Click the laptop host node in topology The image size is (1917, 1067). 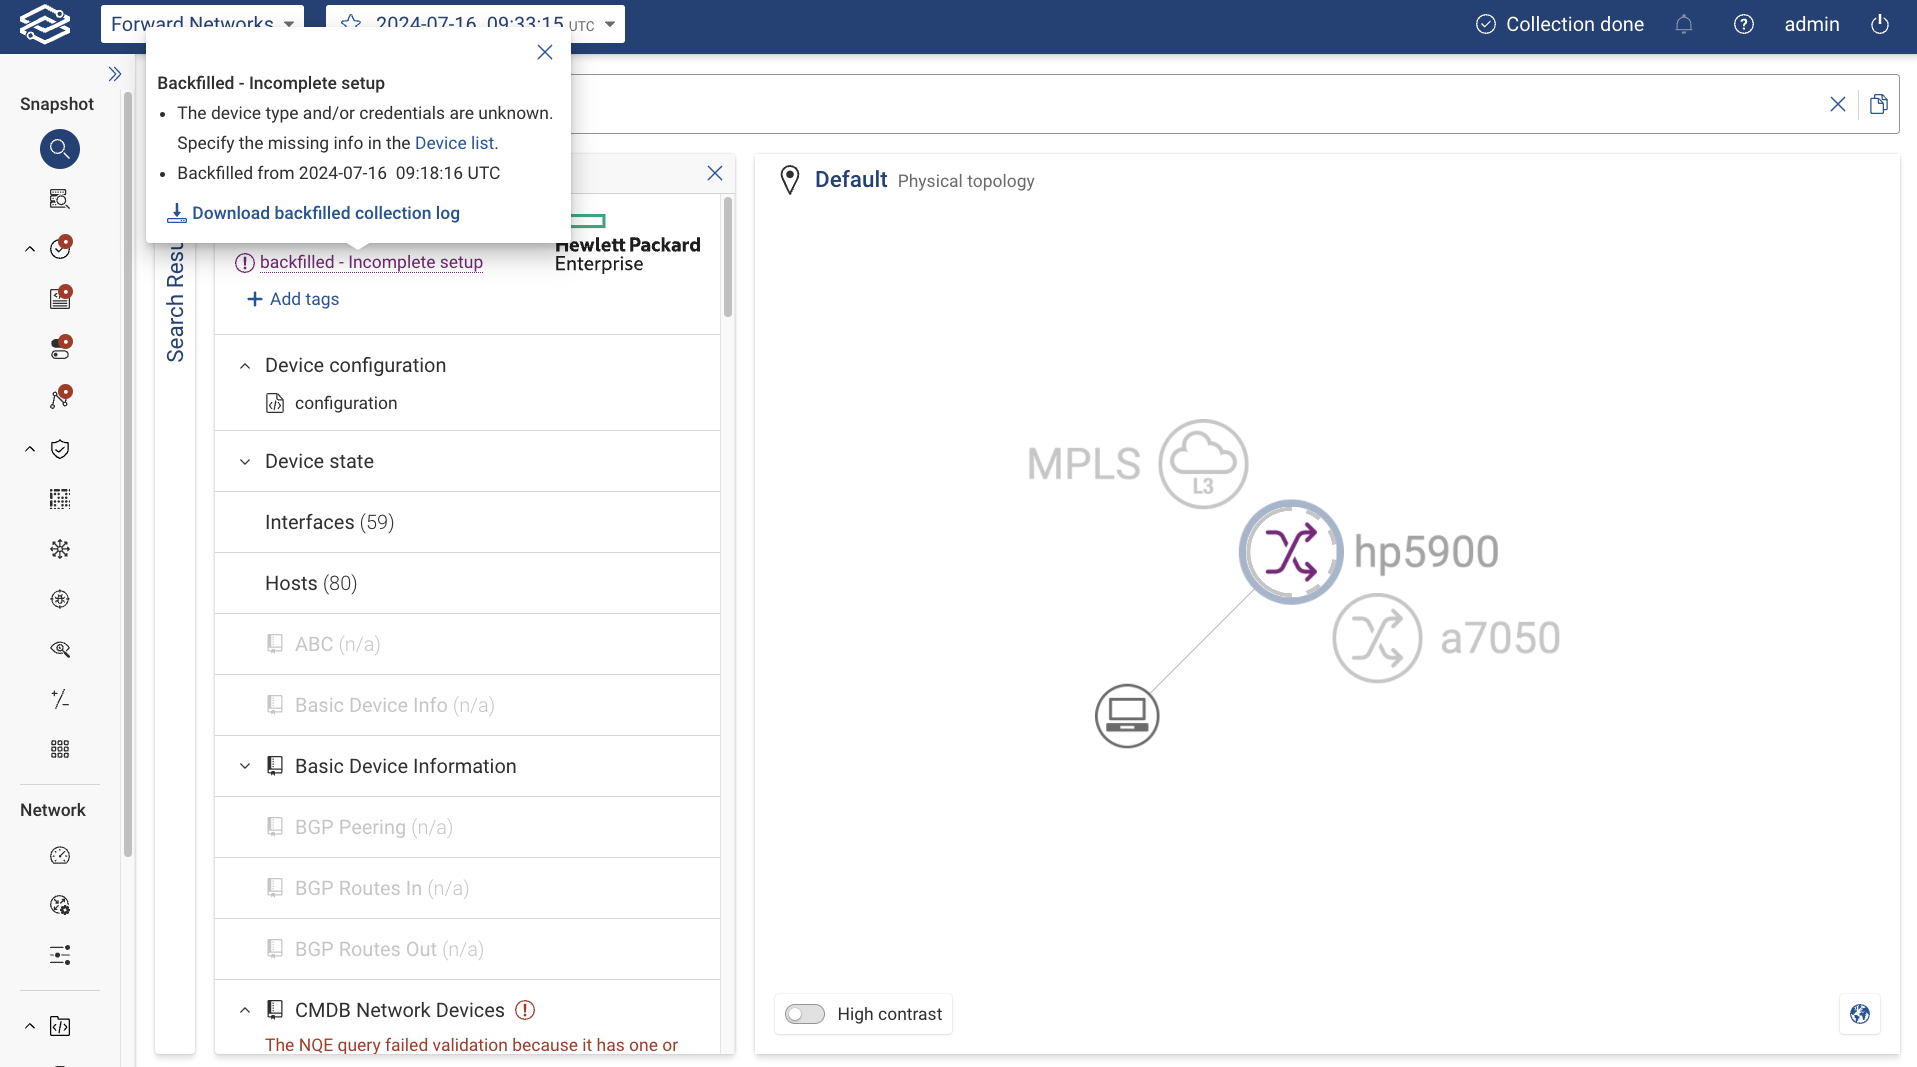(x=1127, y=716)
